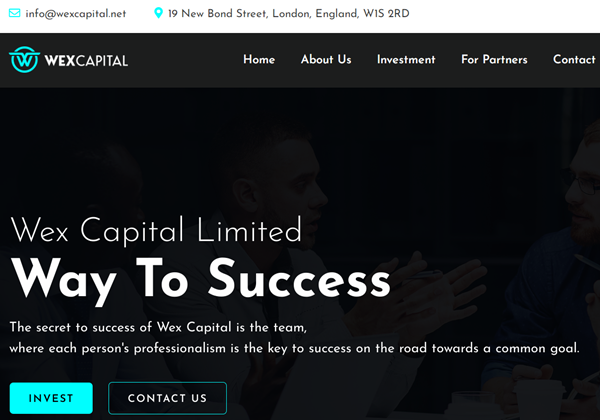
Task: Click the circular W logo icon
Action: [x=24, y=60]
